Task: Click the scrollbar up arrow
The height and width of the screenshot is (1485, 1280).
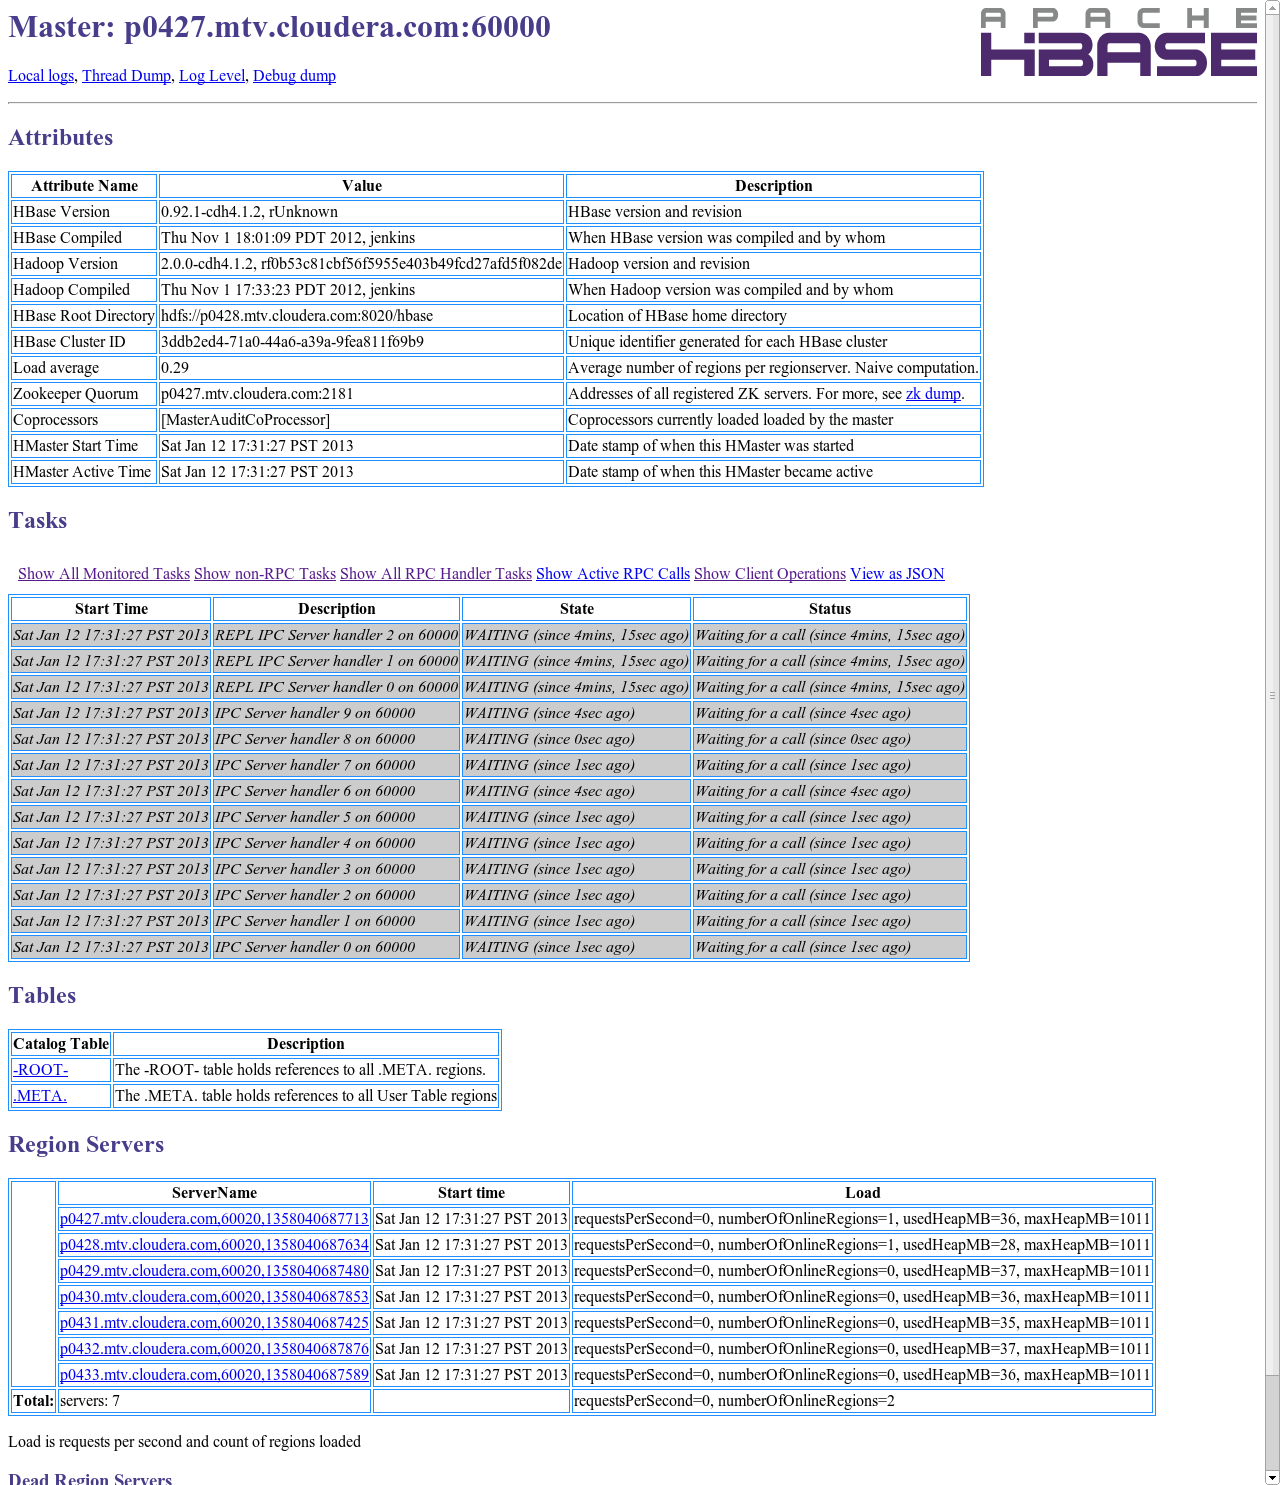Action: [1272, 8]
